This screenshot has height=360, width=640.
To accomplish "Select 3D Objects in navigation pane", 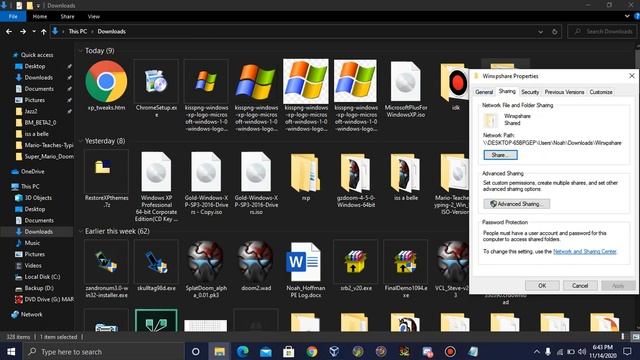I will click(38, 198).
